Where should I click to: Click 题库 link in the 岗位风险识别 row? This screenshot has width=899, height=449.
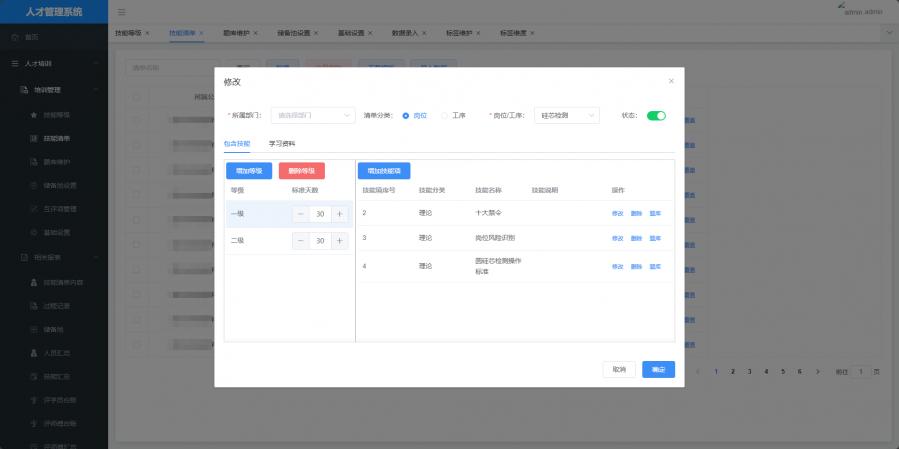[x=655, y=239]
